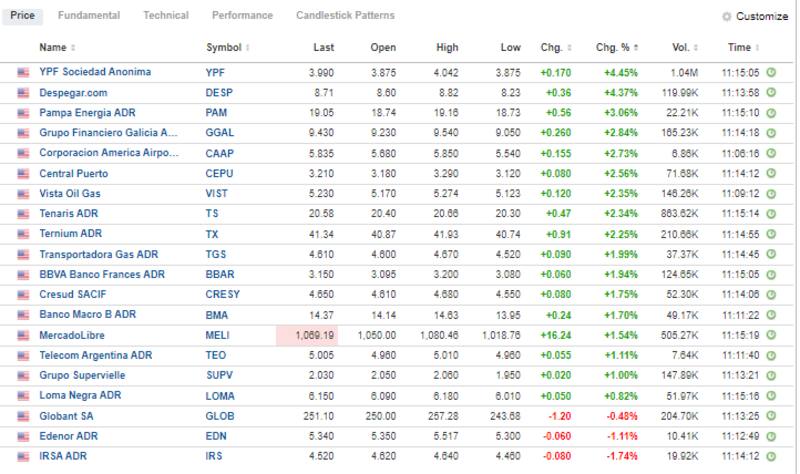Click the US flag icon beside MercadoLibre
This screenshot has height=474, width=800.
pos(23,336)
